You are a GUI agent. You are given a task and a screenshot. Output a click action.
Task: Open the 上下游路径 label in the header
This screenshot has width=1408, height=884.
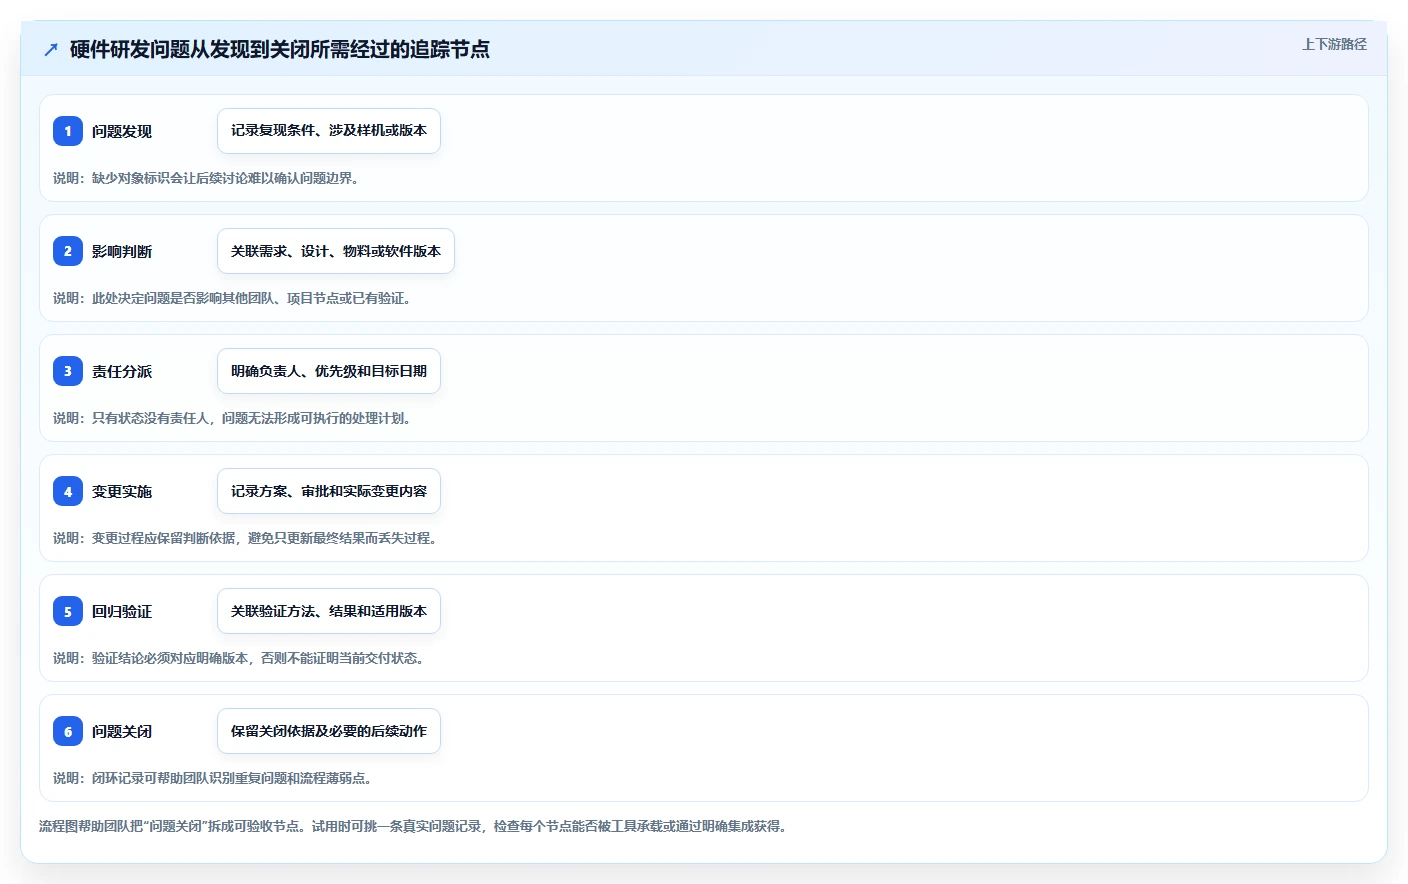[x=1334, y=44]
